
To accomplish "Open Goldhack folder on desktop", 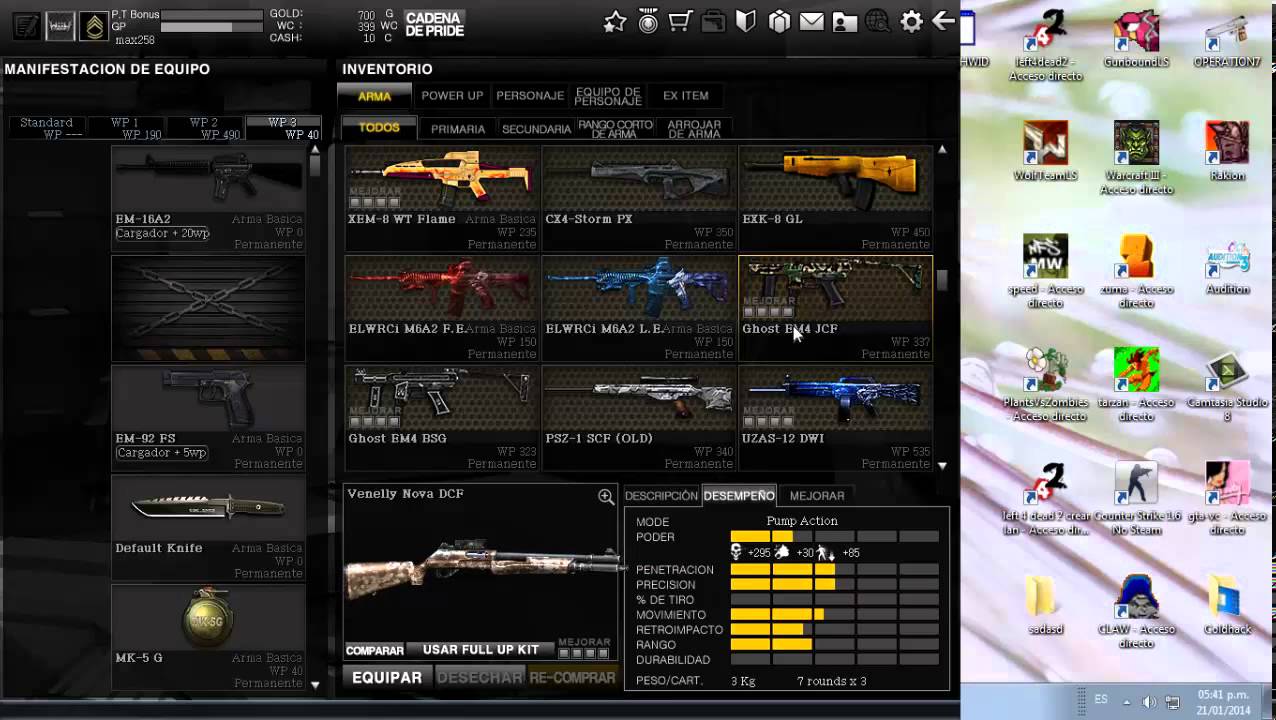I will click(x=1227, y=605).
